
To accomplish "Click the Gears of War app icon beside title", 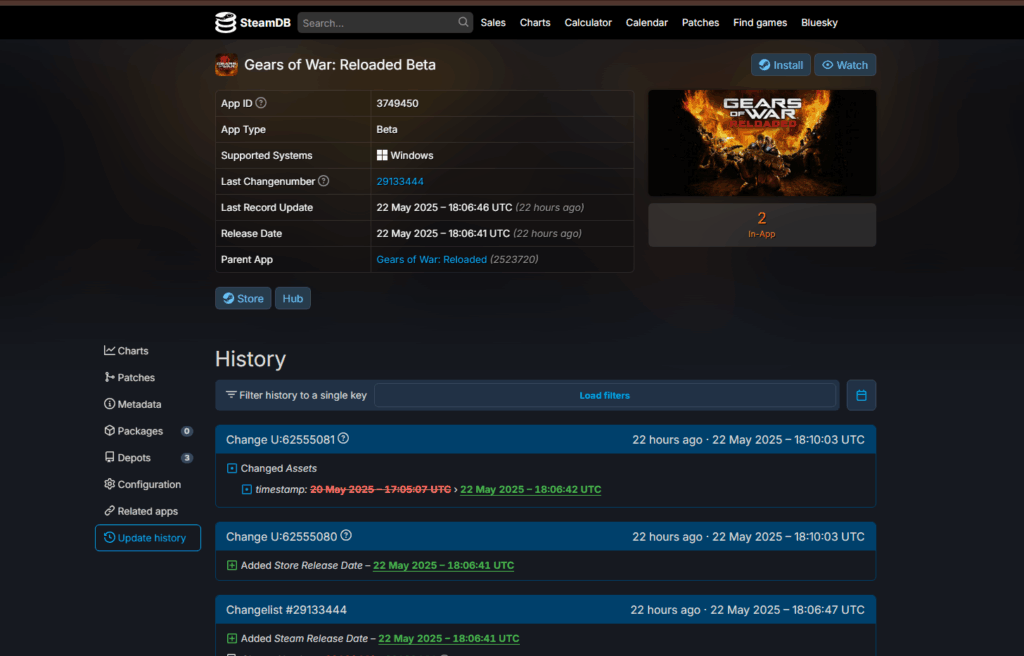I will coord(227,65).
